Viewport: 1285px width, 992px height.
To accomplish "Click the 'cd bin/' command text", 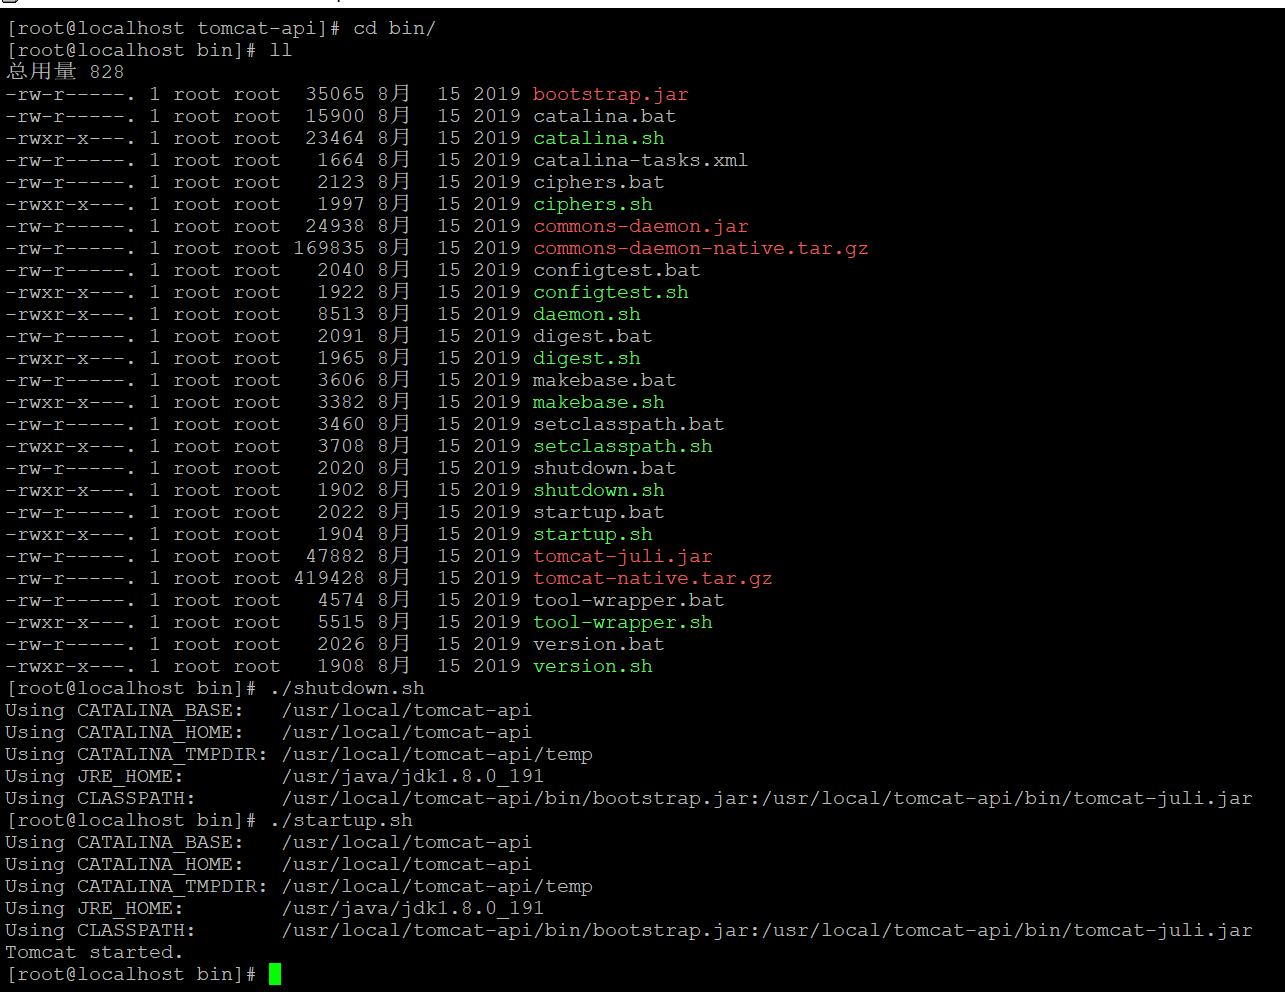I will [395, 28].
